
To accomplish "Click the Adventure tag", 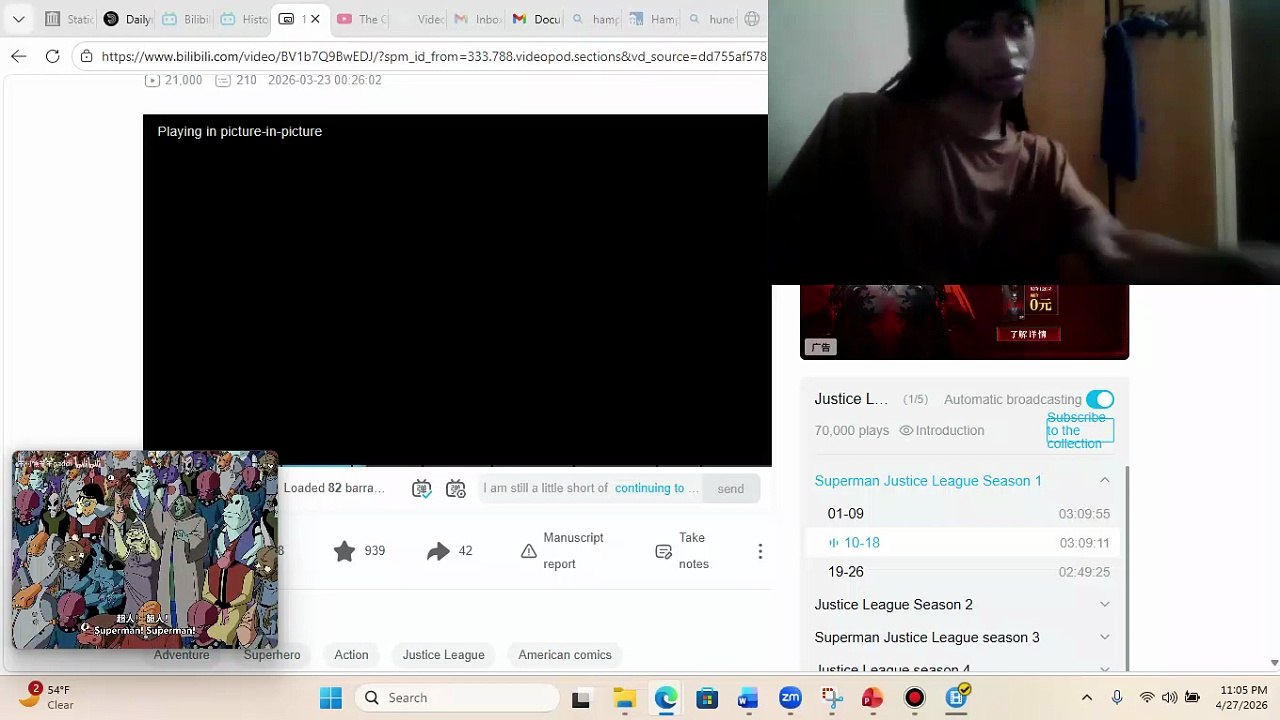I will click(182, 655).
